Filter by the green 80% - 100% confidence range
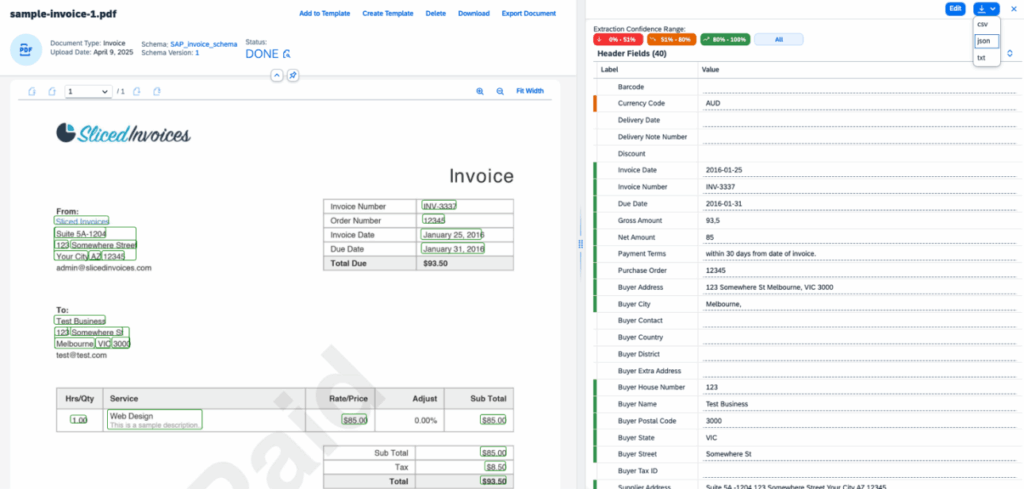Image resolution: width=1024 pixels, height=489 pixels. click(725, 39)
